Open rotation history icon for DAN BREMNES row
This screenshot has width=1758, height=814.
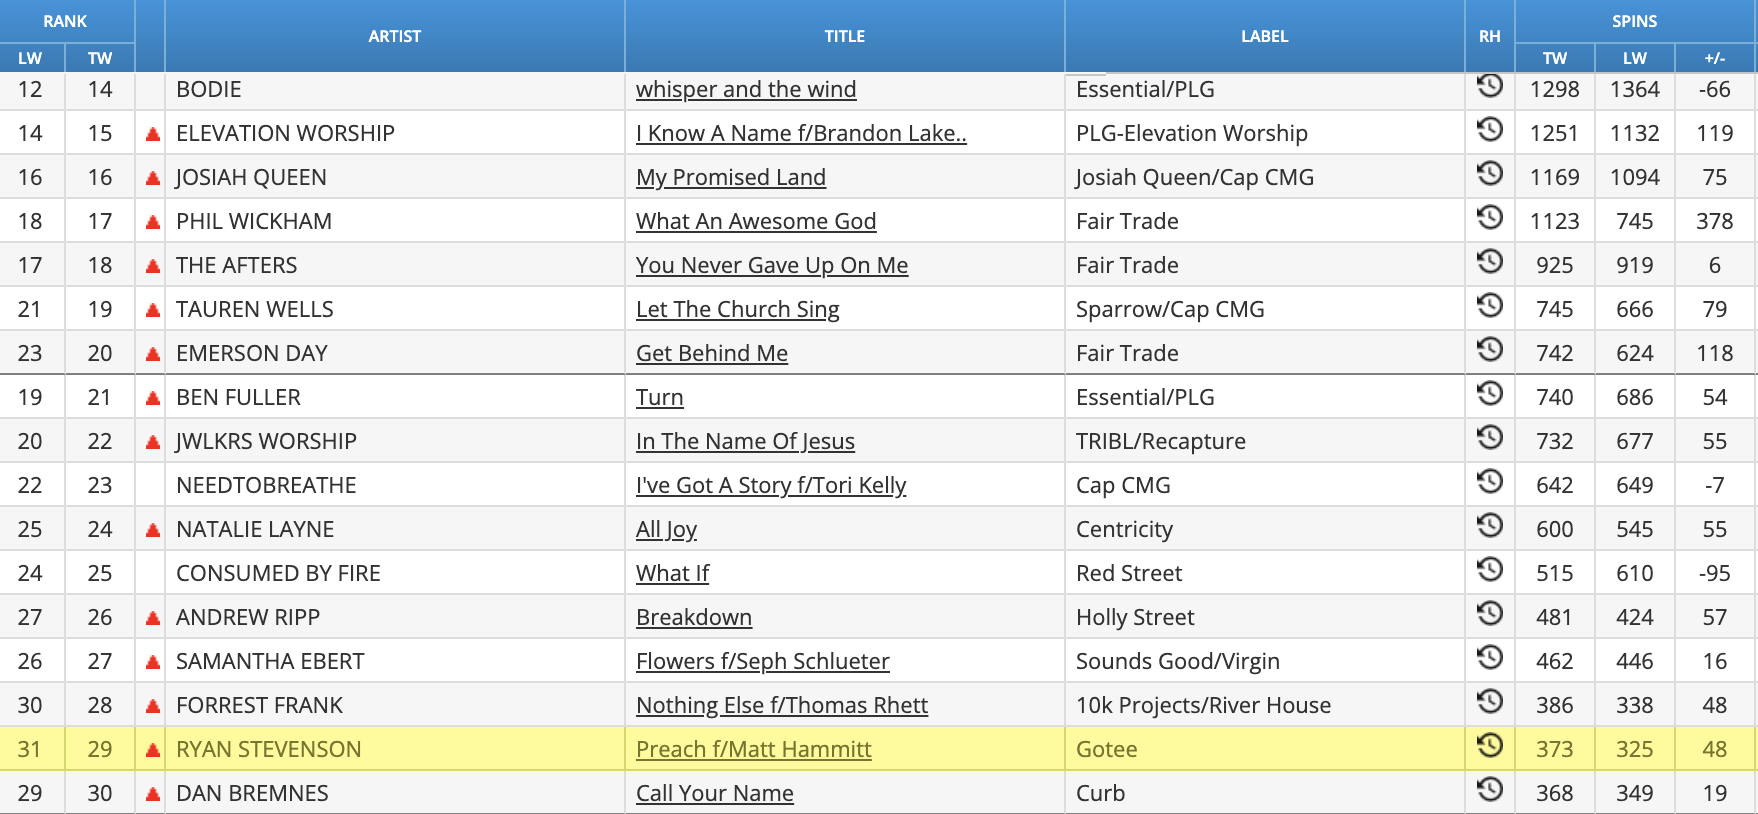(1490, 790)
